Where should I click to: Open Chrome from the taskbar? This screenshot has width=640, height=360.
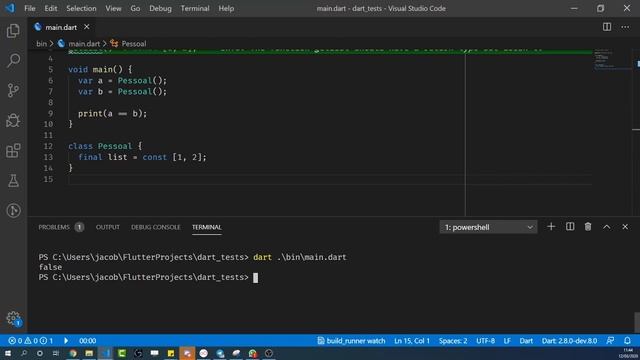tap(73, 353)
